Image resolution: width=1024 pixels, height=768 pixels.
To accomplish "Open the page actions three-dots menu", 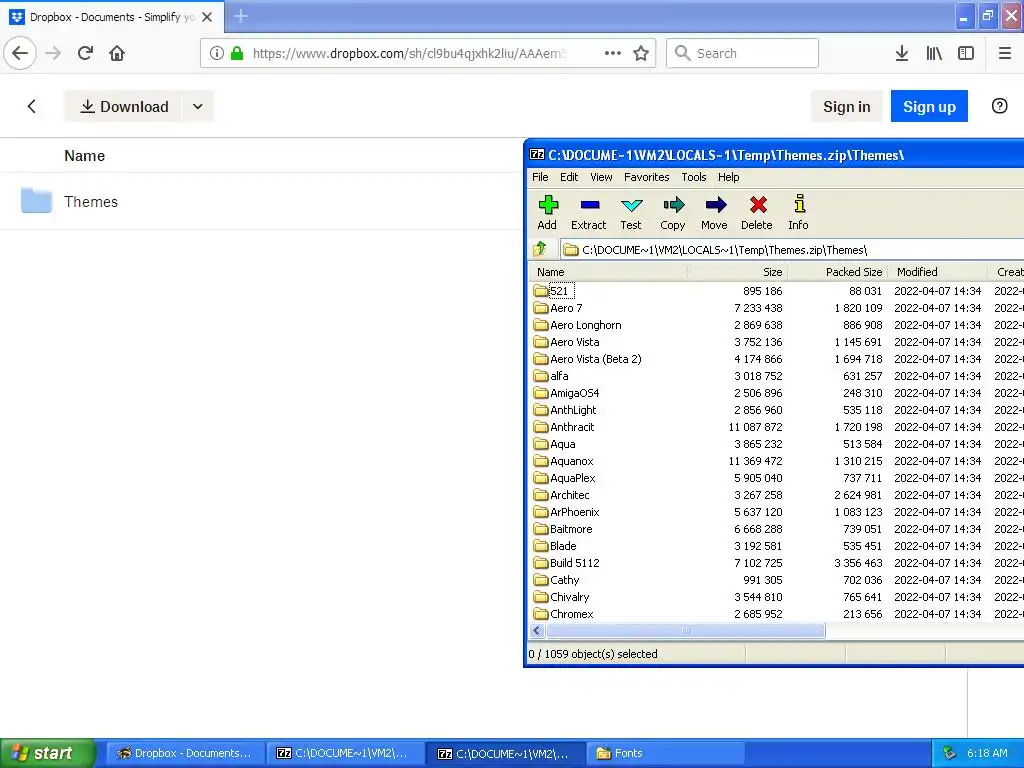I will coord(613,53).
